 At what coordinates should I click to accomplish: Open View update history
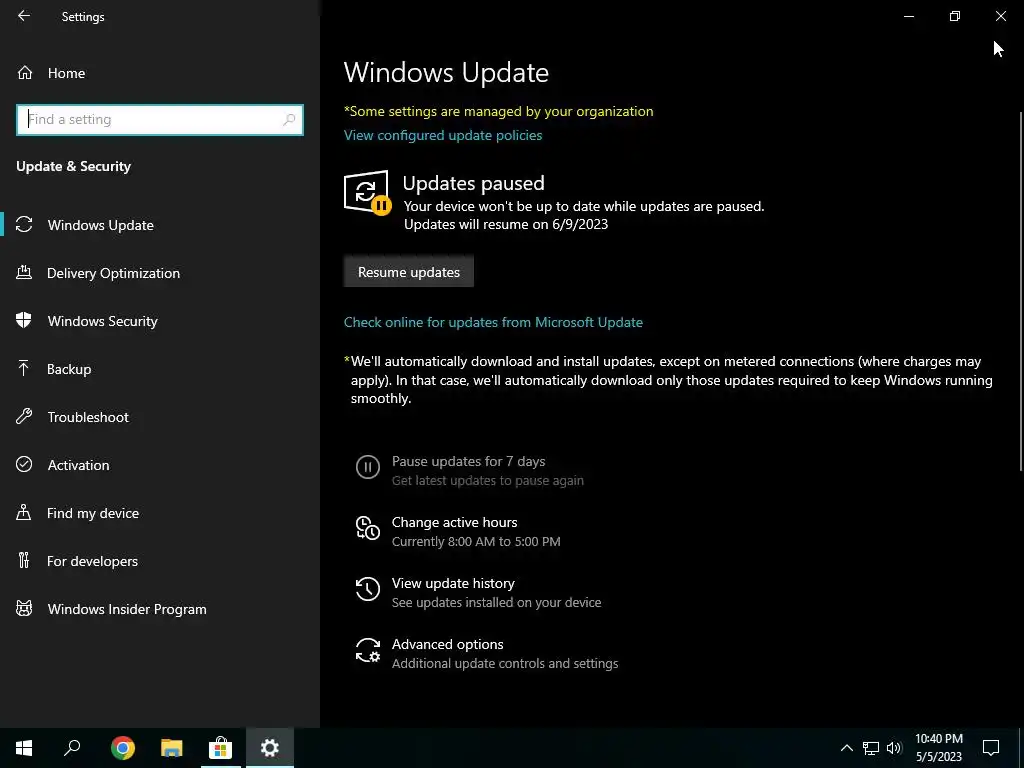click(x=453, y=583)
